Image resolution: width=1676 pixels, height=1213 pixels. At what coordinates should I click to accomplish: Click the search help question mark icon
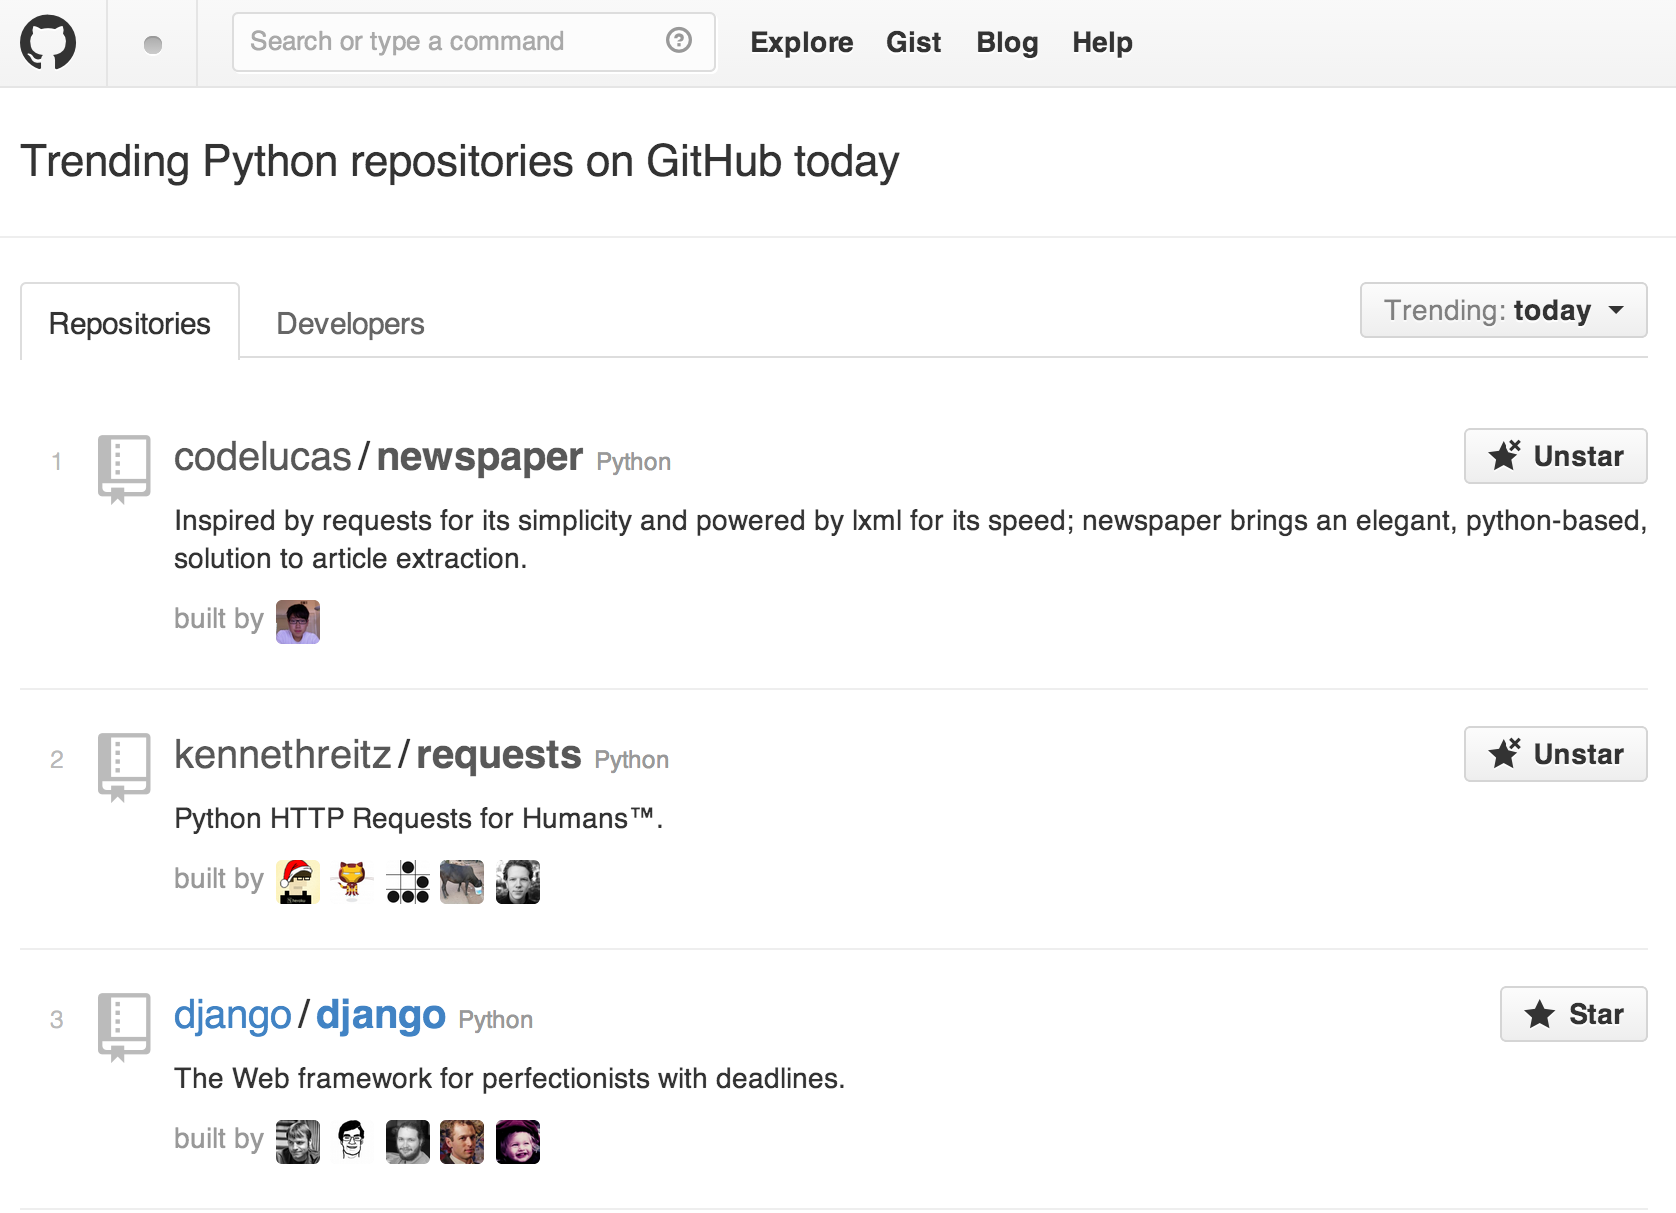(679, 40)
